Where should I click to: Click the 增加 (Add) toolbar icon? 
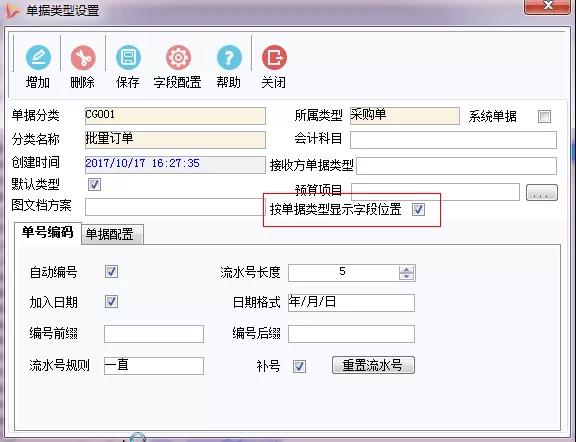[x=38, y=57]
